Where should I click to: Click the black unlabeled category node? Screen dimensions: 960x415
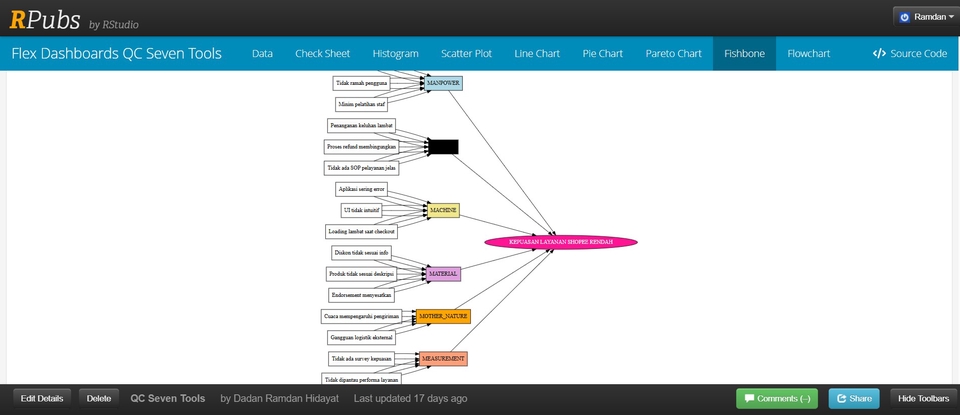pyautogui.click(x=443, y=147)
